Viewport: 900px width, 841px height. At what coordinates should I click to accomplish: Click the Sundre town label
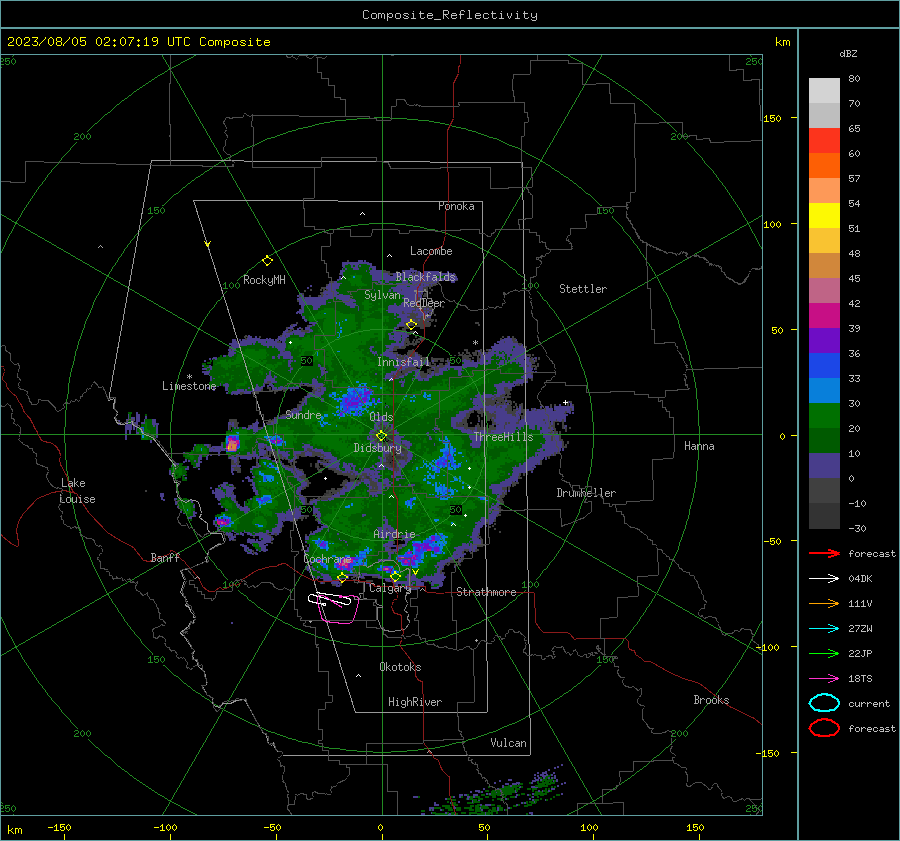pos(303,414)
